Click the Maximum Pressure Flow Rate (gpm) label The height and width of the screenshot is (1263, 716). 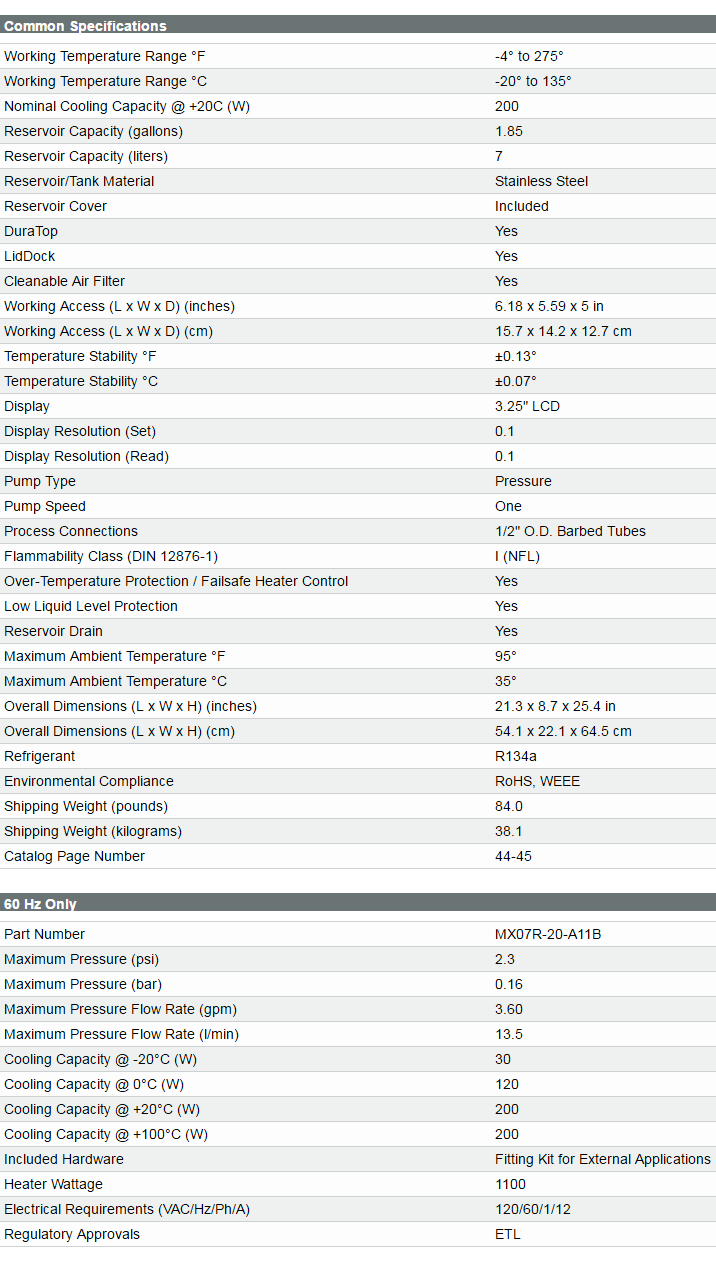[120, 1009]
